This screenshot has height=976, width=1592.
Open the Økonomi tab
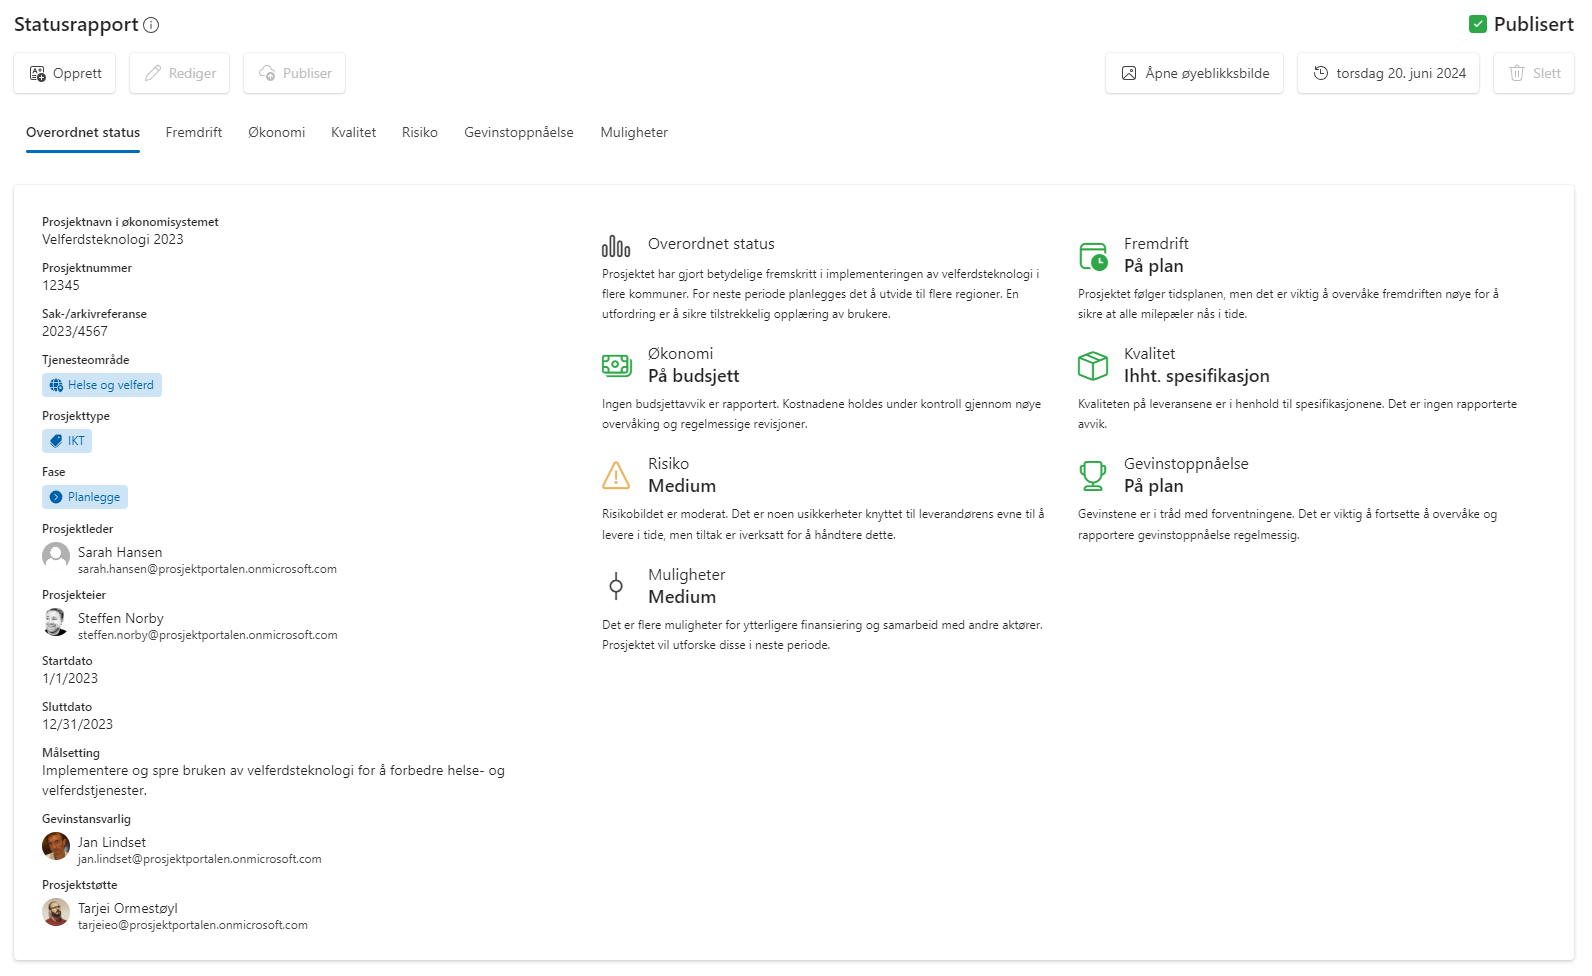277,132
